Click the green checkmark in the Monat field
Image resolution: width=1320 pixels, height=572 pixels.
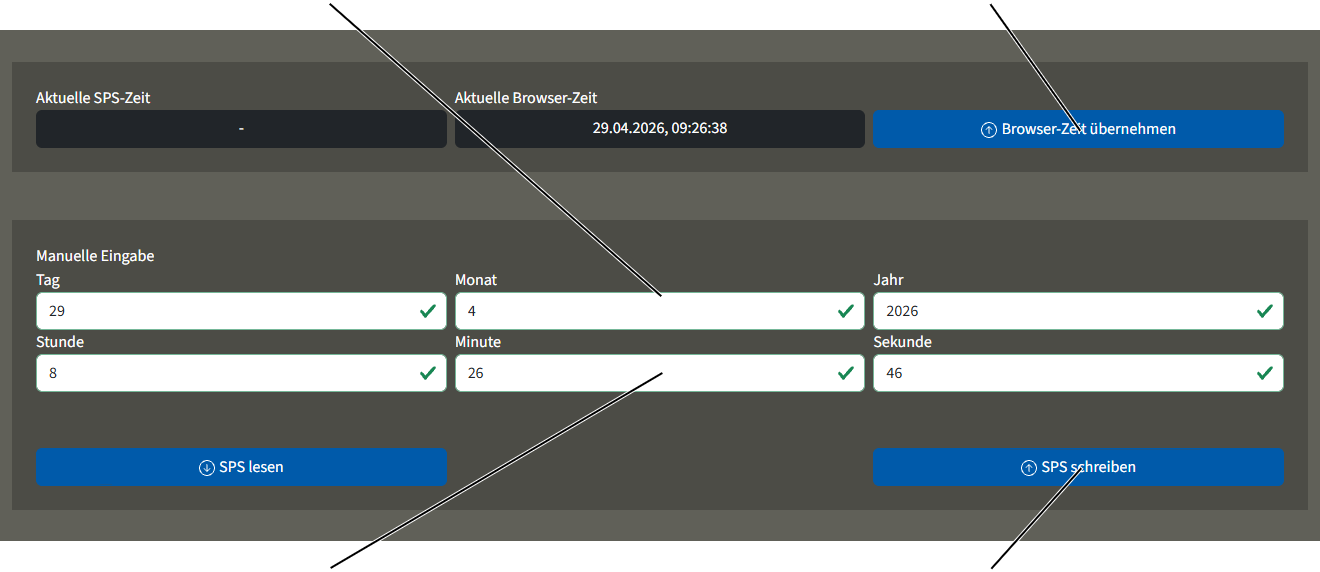tap(845, 311)
